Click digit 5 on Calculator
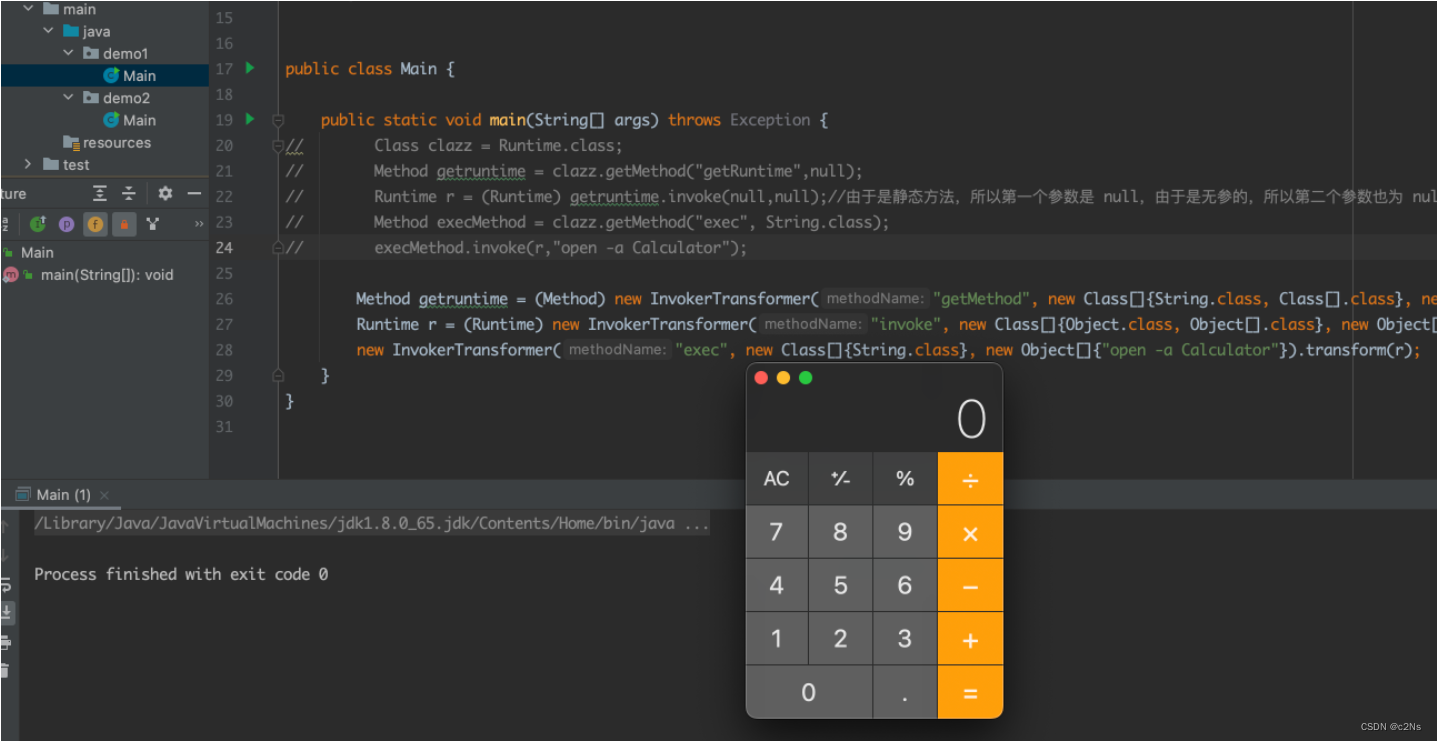This screenshot has width=1437, height=741. click(x=840, y=586)
